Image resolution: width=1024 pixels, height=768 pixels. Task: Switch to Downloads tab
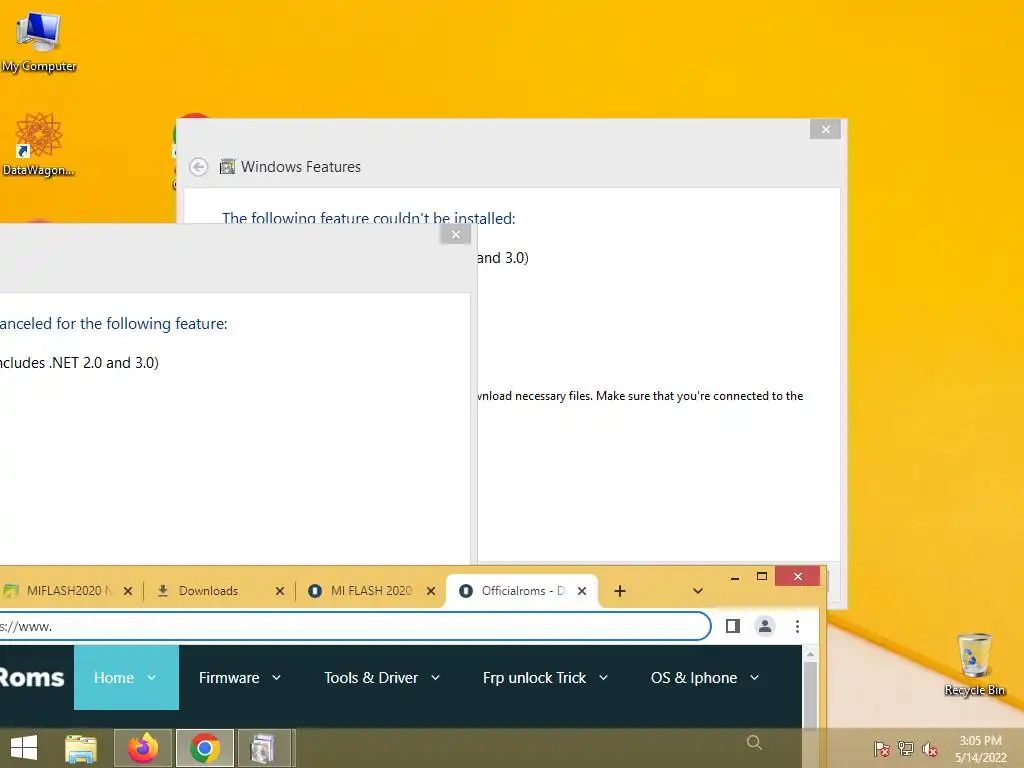coord(219,590)
